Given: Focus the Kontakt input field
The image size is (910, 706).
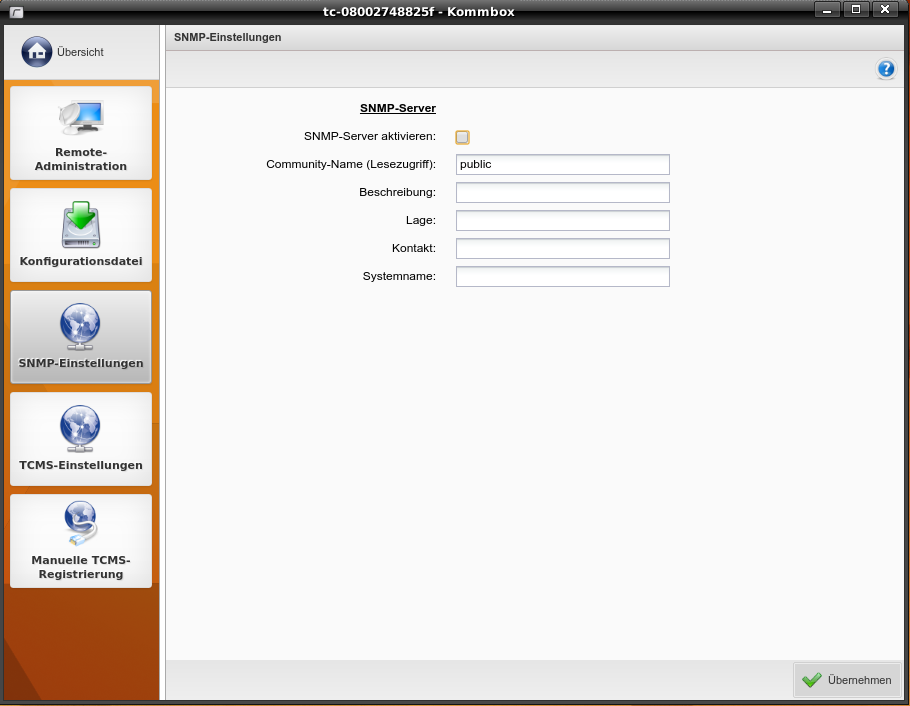Looking at the screenshot, I should point(562,248).
